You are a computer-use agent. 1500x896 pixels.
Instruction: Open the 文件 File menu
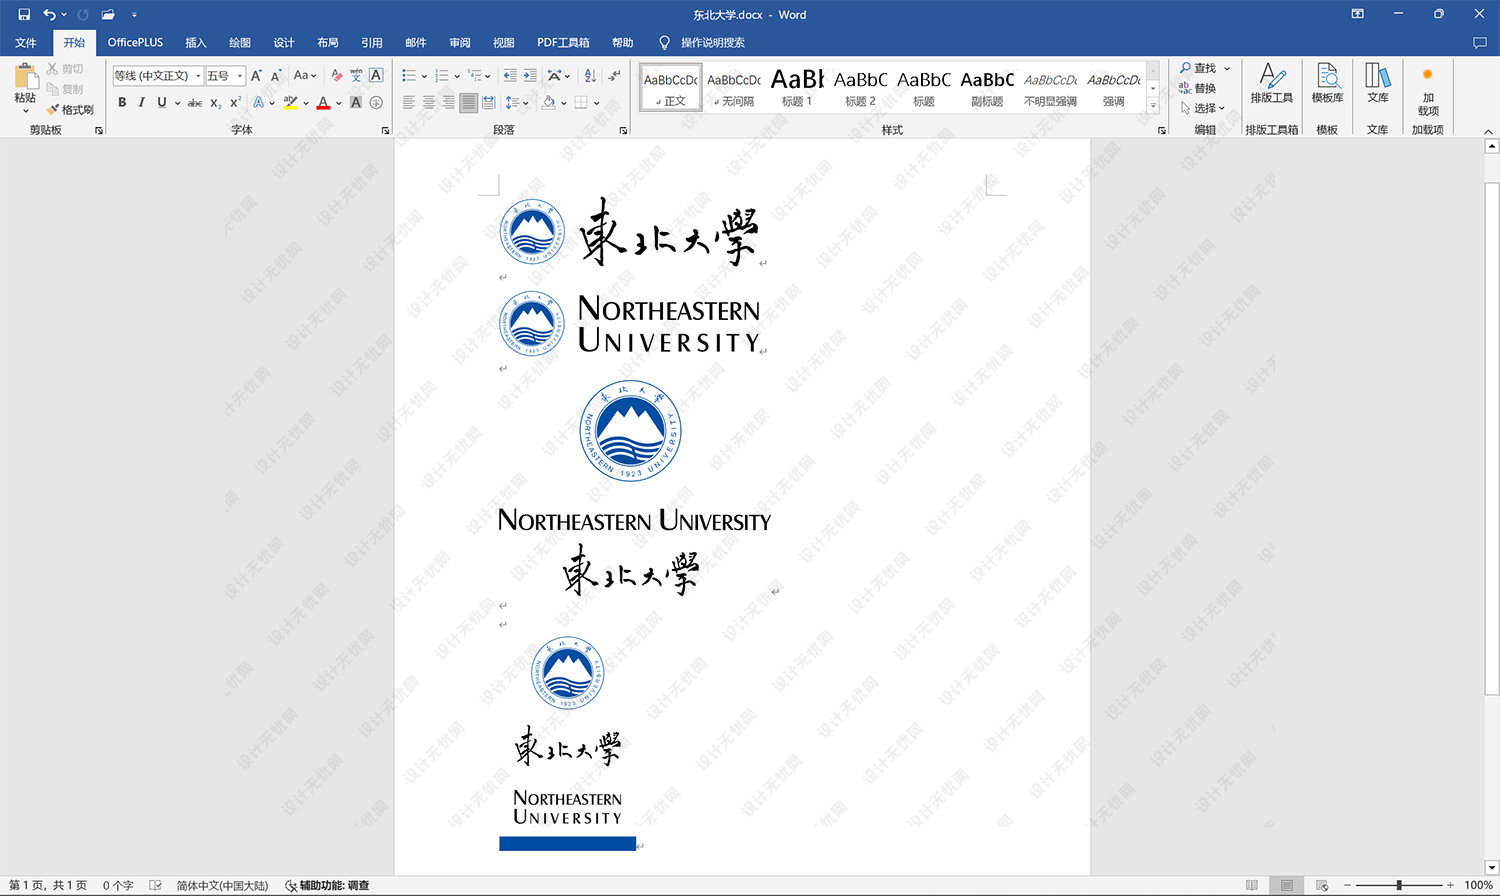26,43
